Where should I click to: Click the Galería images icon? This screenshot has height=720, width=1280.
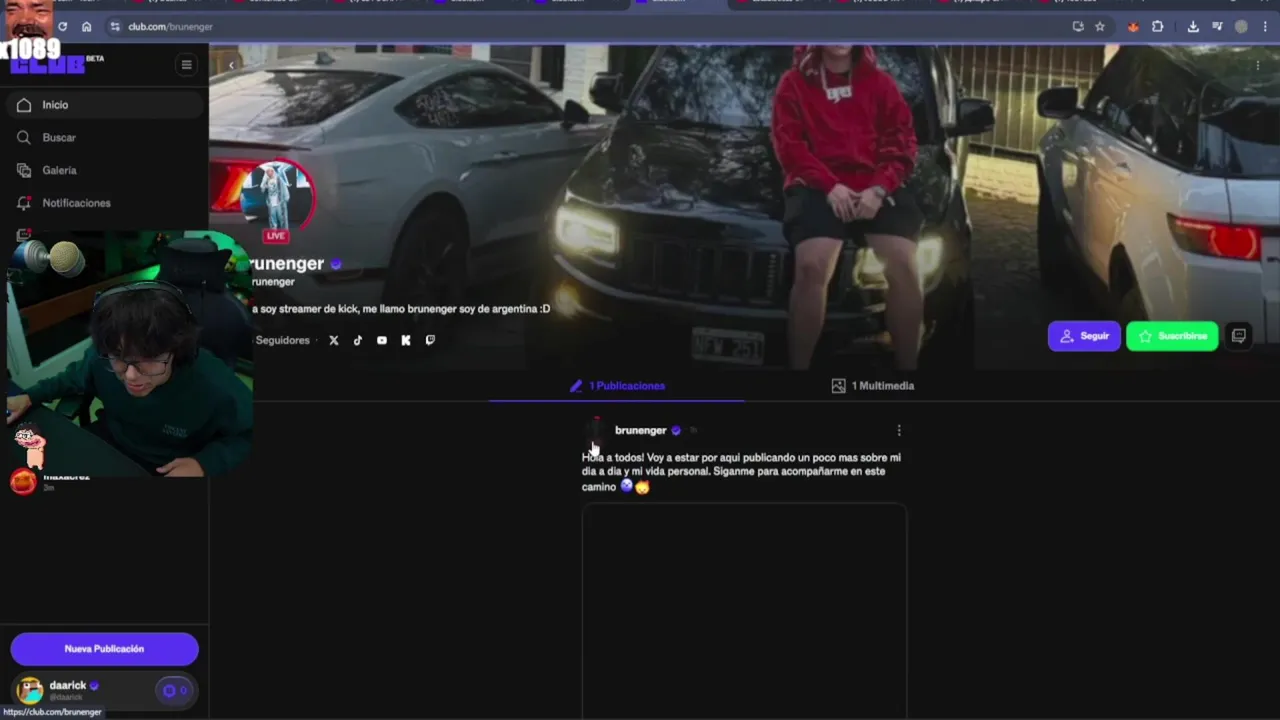[24, 170]
